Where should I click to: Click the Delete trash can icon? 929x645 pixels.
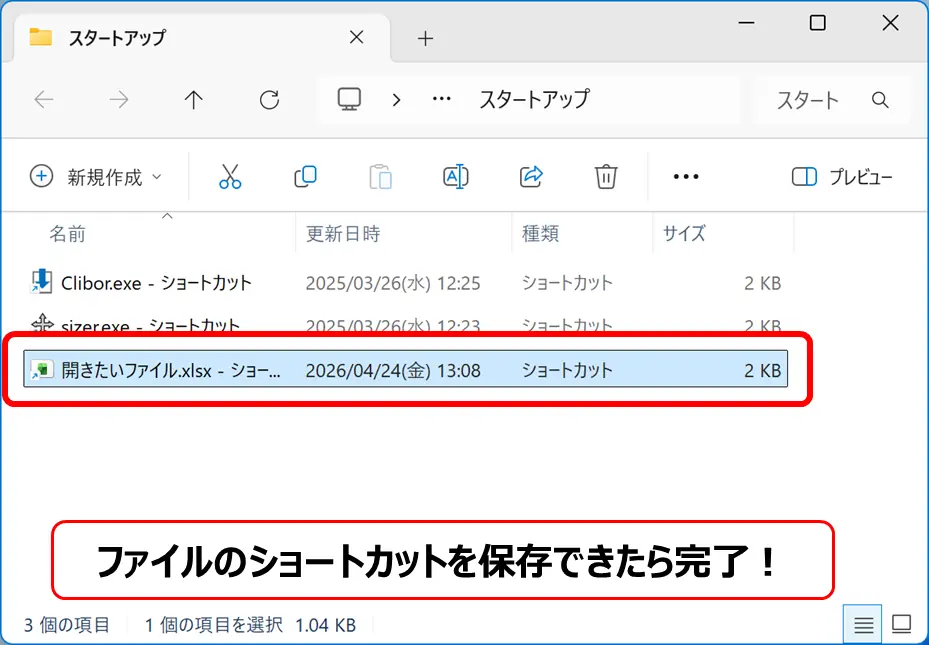(x=605, y=177)
